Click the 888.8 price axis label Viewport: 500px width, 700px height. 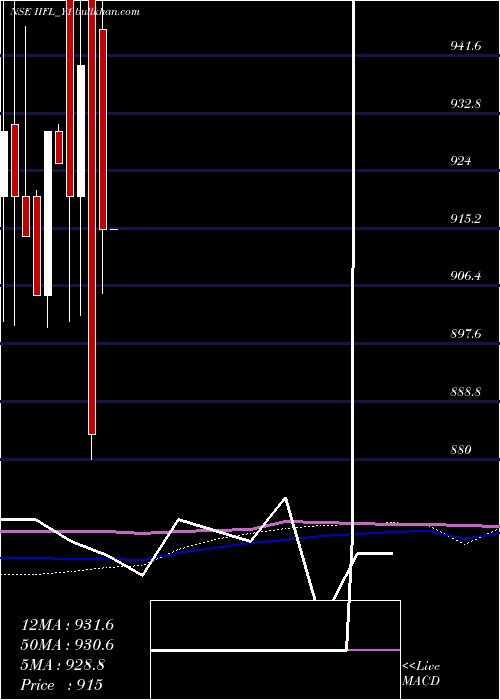466,392
